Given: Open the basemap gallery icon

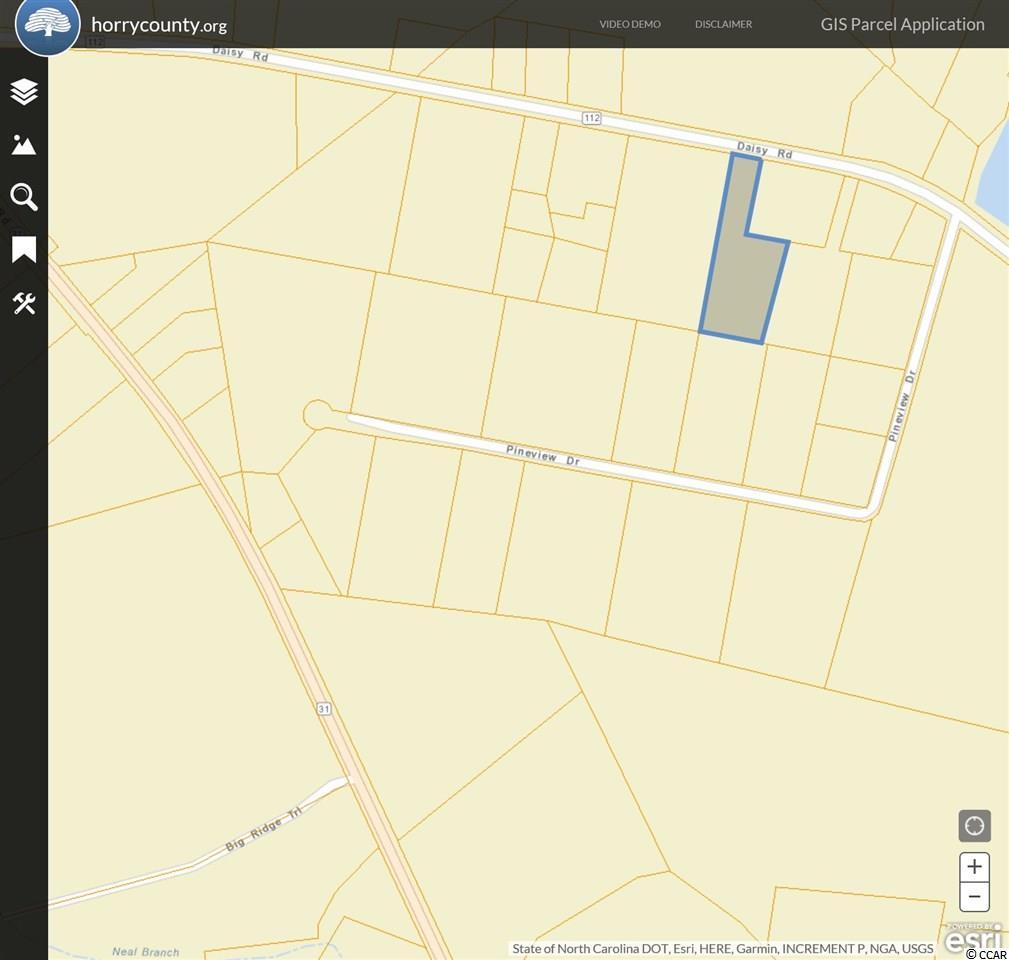Looking at the screenshot, I should click(24, 145).
